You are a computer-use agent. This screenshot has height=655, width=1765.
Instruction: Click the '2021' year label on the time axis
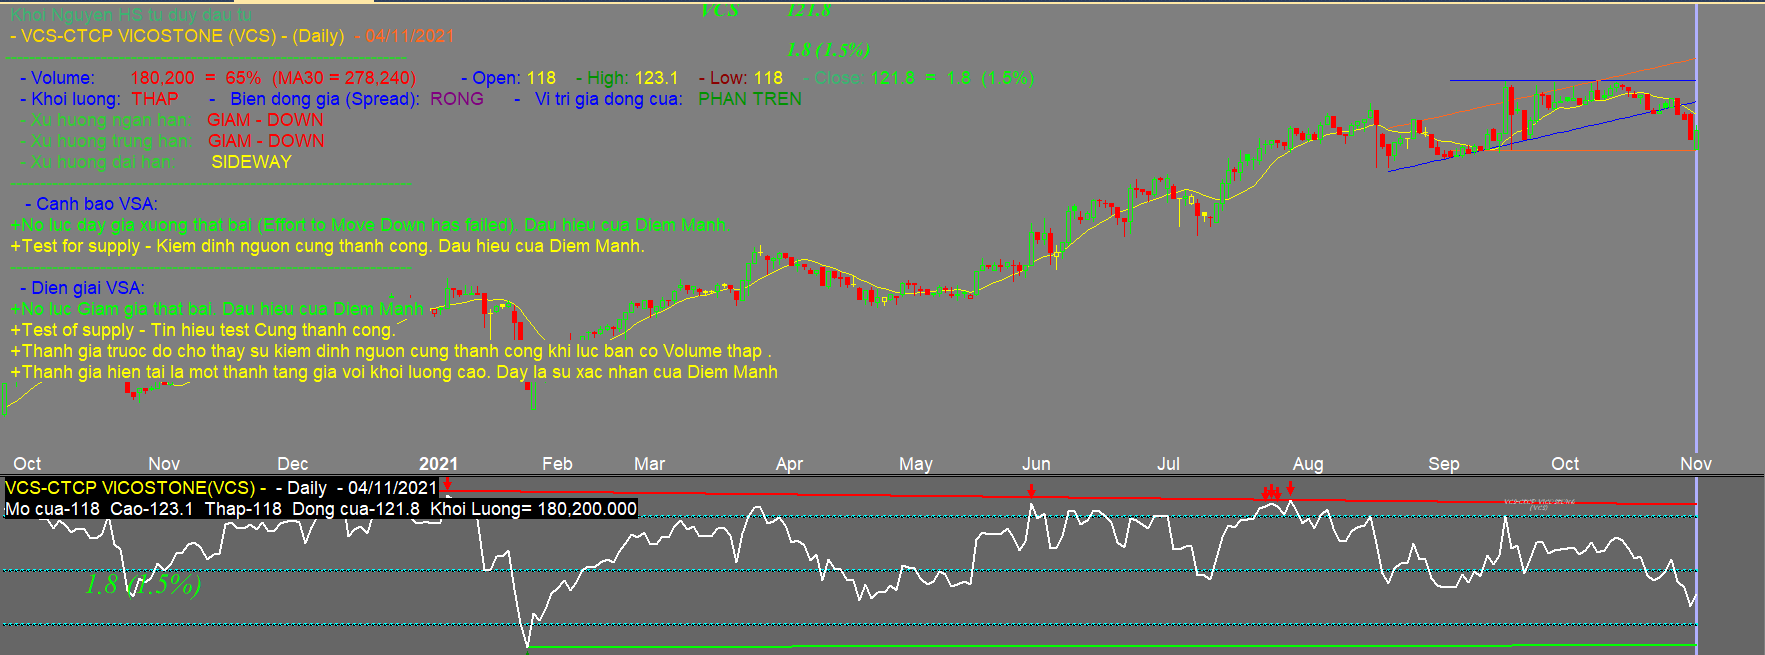point(438,464)
